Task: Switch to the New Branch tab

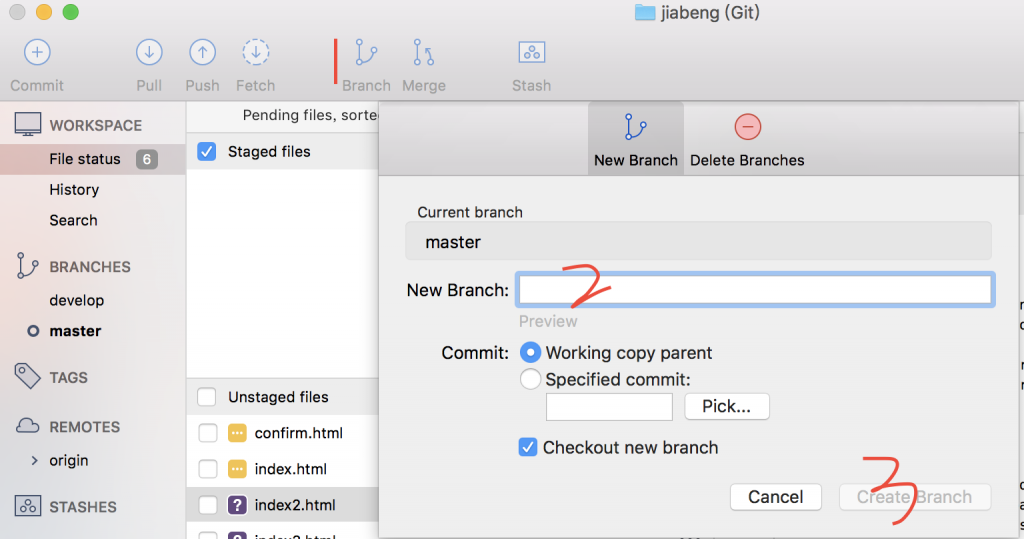Action: pyautogui.click(x=635, y=139)
